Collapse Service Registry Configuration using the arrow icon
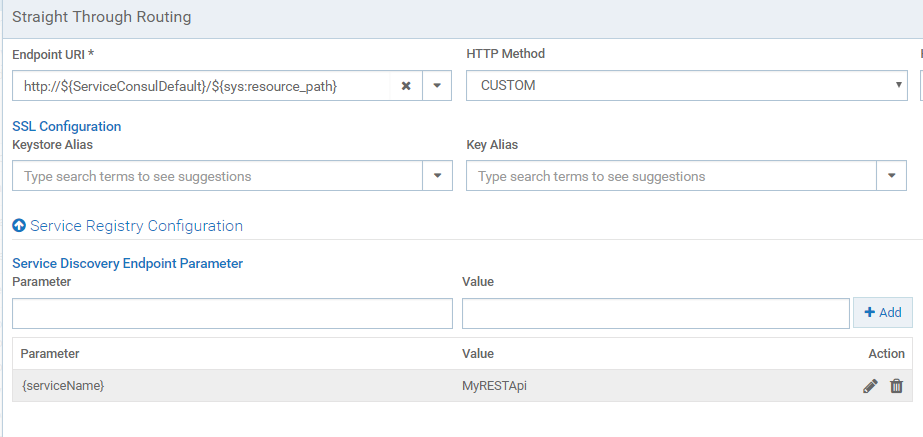This screenshot has height=437, width=923. pos(19,226)
